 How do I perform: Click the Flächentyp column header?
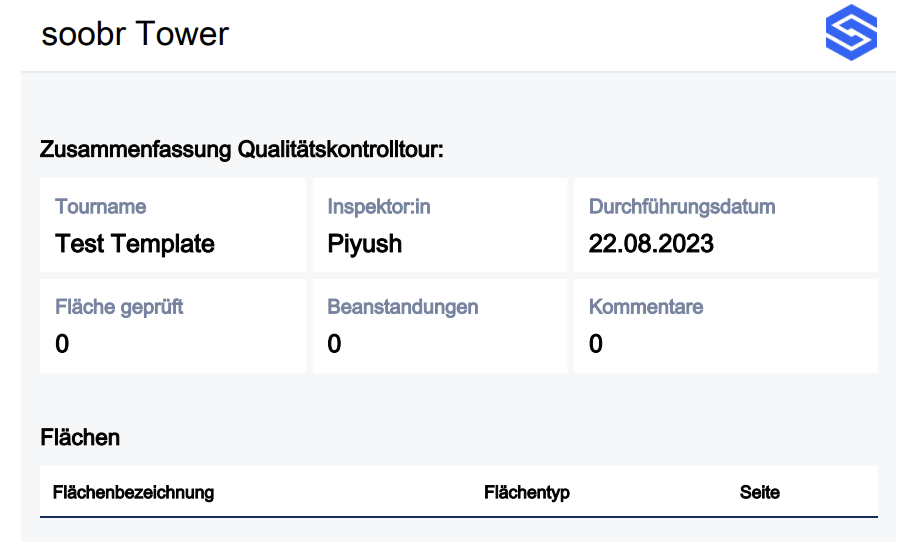point(527,492)
